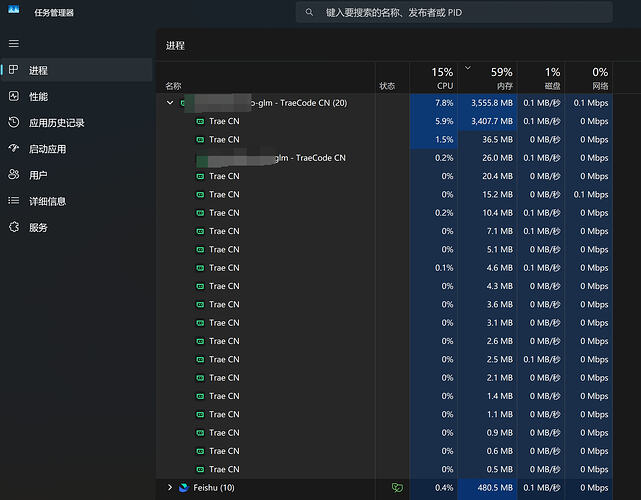Click Trae CN icon in 7.1 MB row
Viewport: 641px width, 500px height.
point(200,231)
